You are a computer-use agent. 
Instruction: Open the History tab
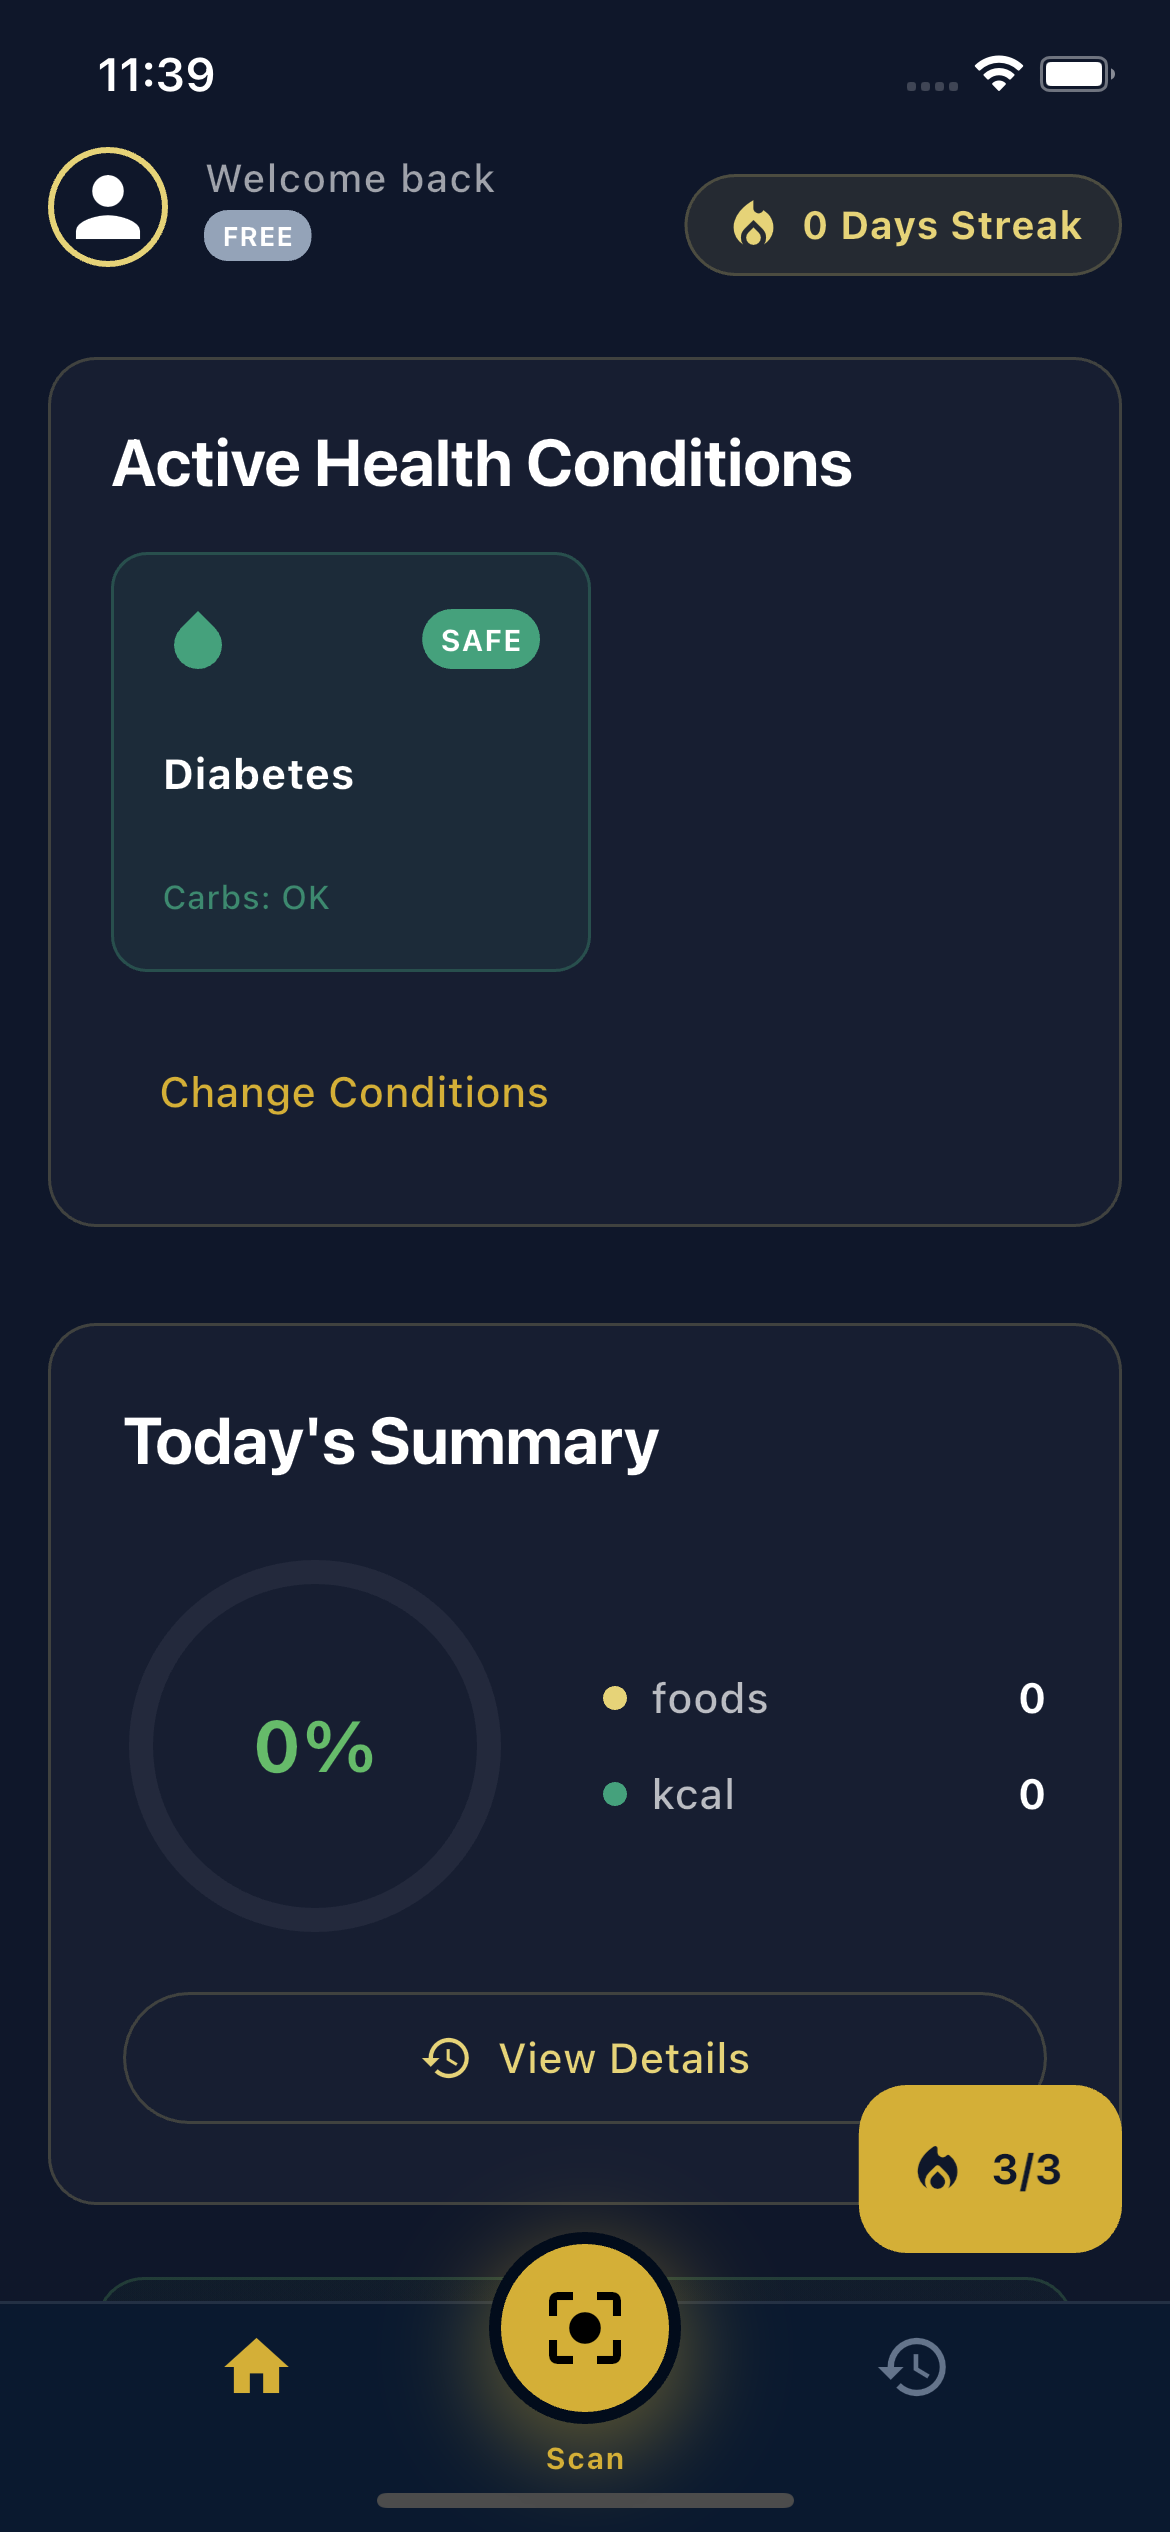tap(913, 2366)
